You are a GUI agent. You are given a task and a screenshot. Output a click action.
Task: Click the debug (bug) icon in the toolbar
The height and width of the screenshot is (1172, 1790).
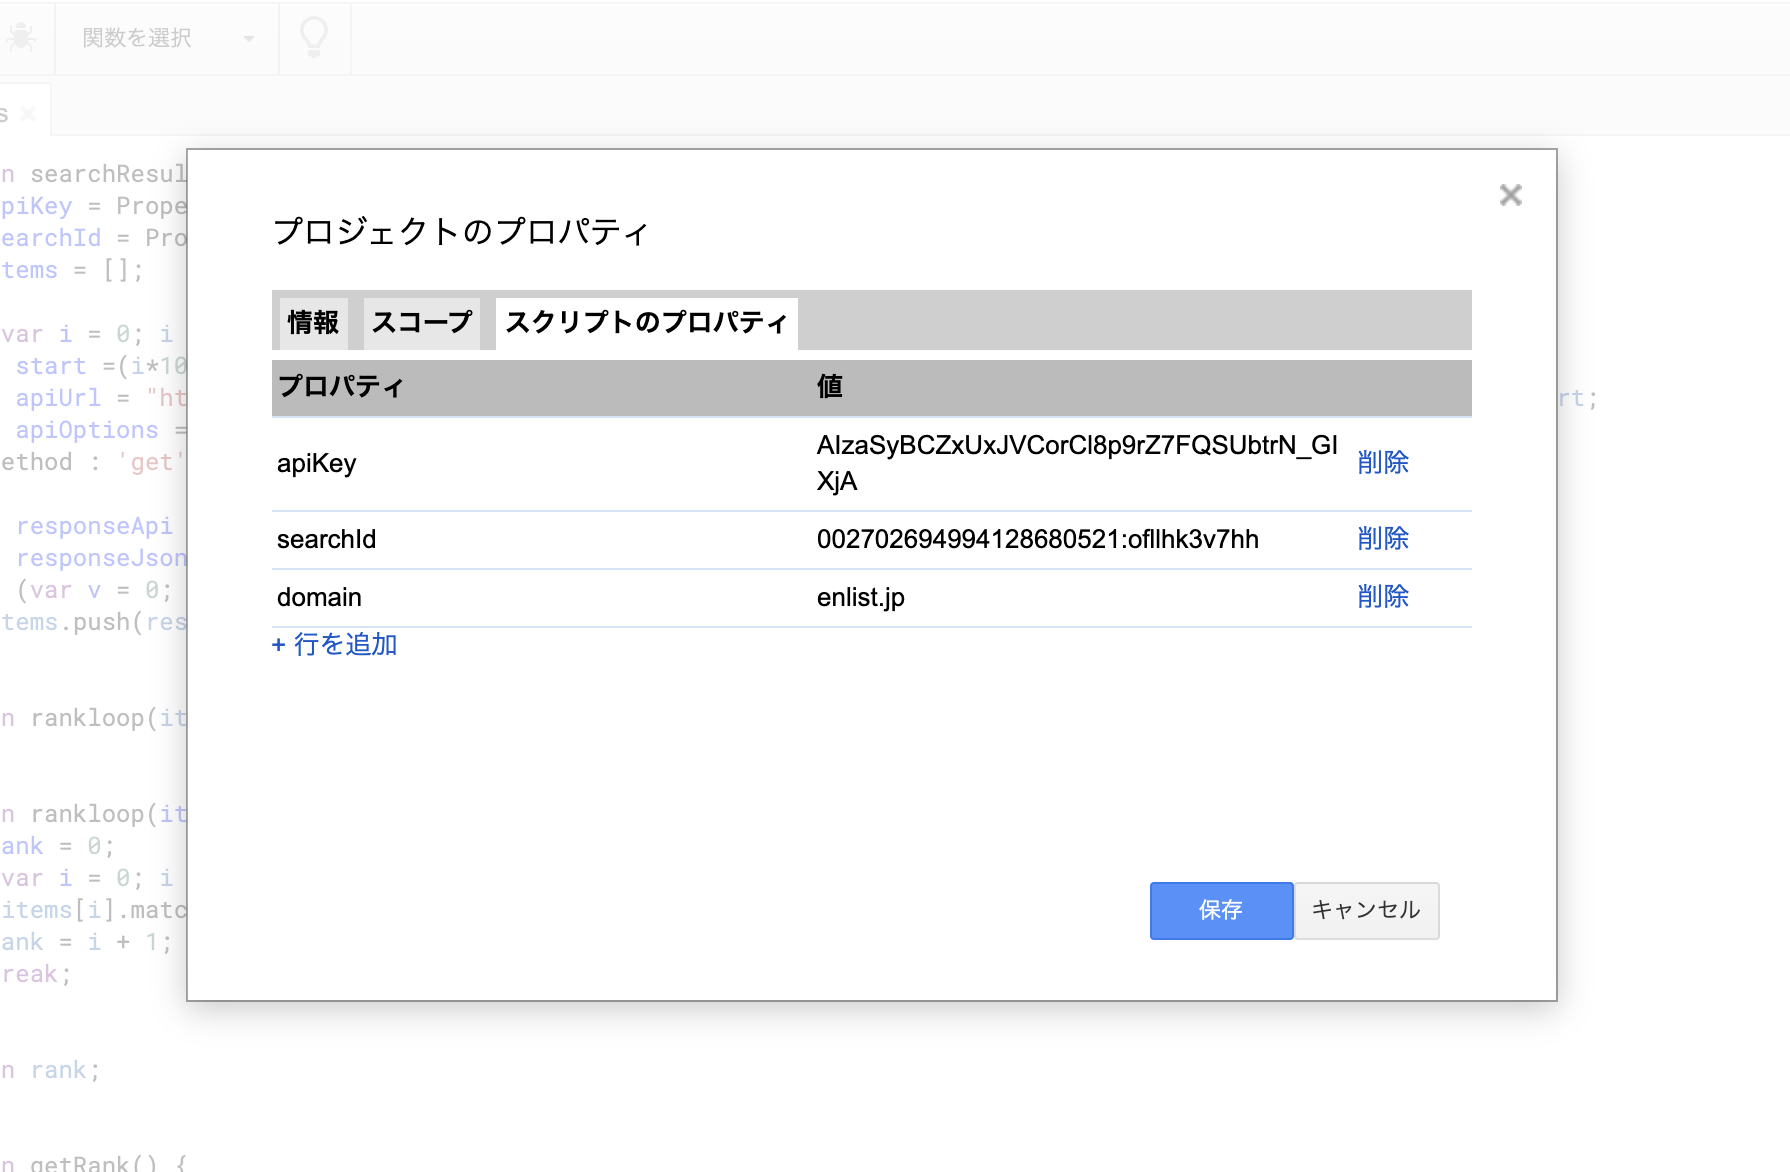[x=22, y=38]
